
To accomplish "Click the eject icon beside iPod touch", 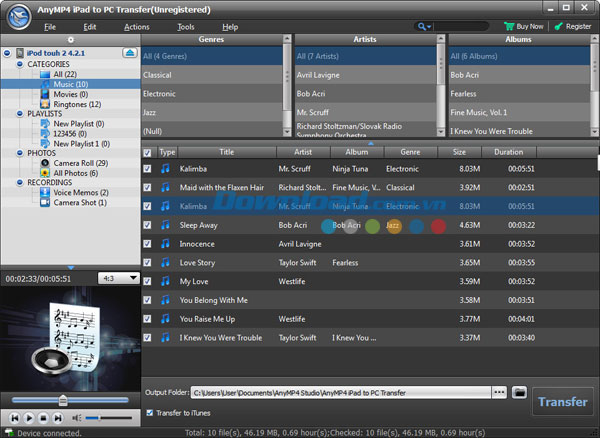I will pos(130,52).
